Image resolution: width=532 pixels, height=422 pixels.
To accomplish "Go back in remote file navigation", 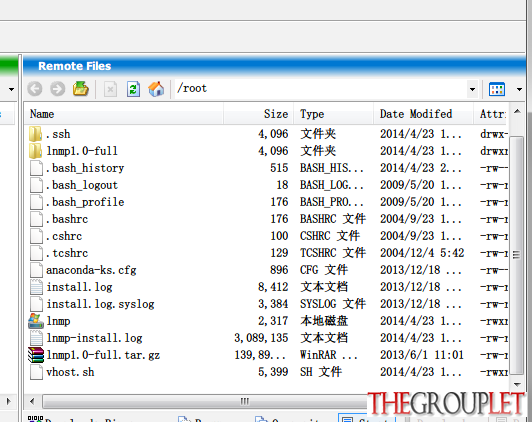I will [x=35, y=89].
